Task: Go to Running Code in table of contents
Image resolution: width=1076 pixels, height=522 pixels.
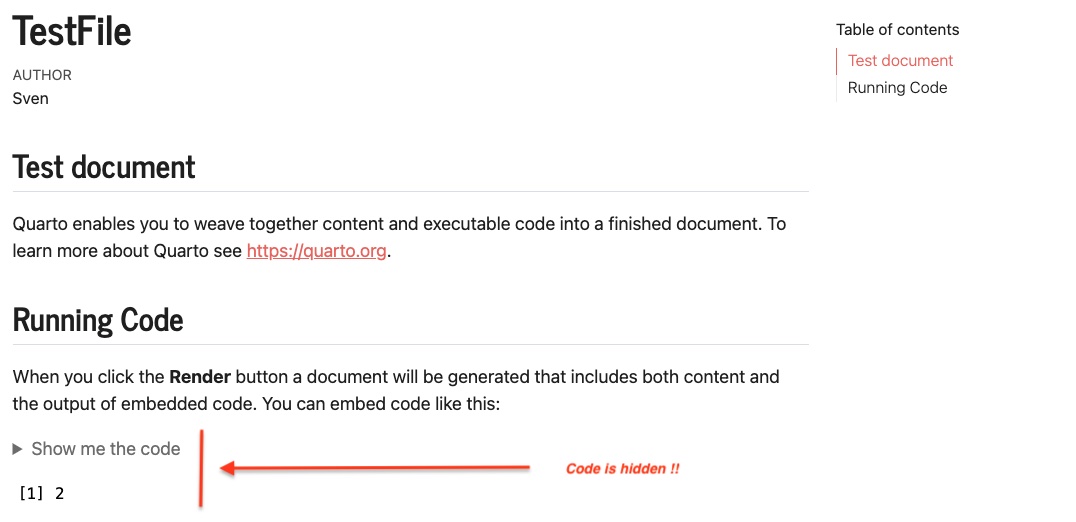Action: 898,88
